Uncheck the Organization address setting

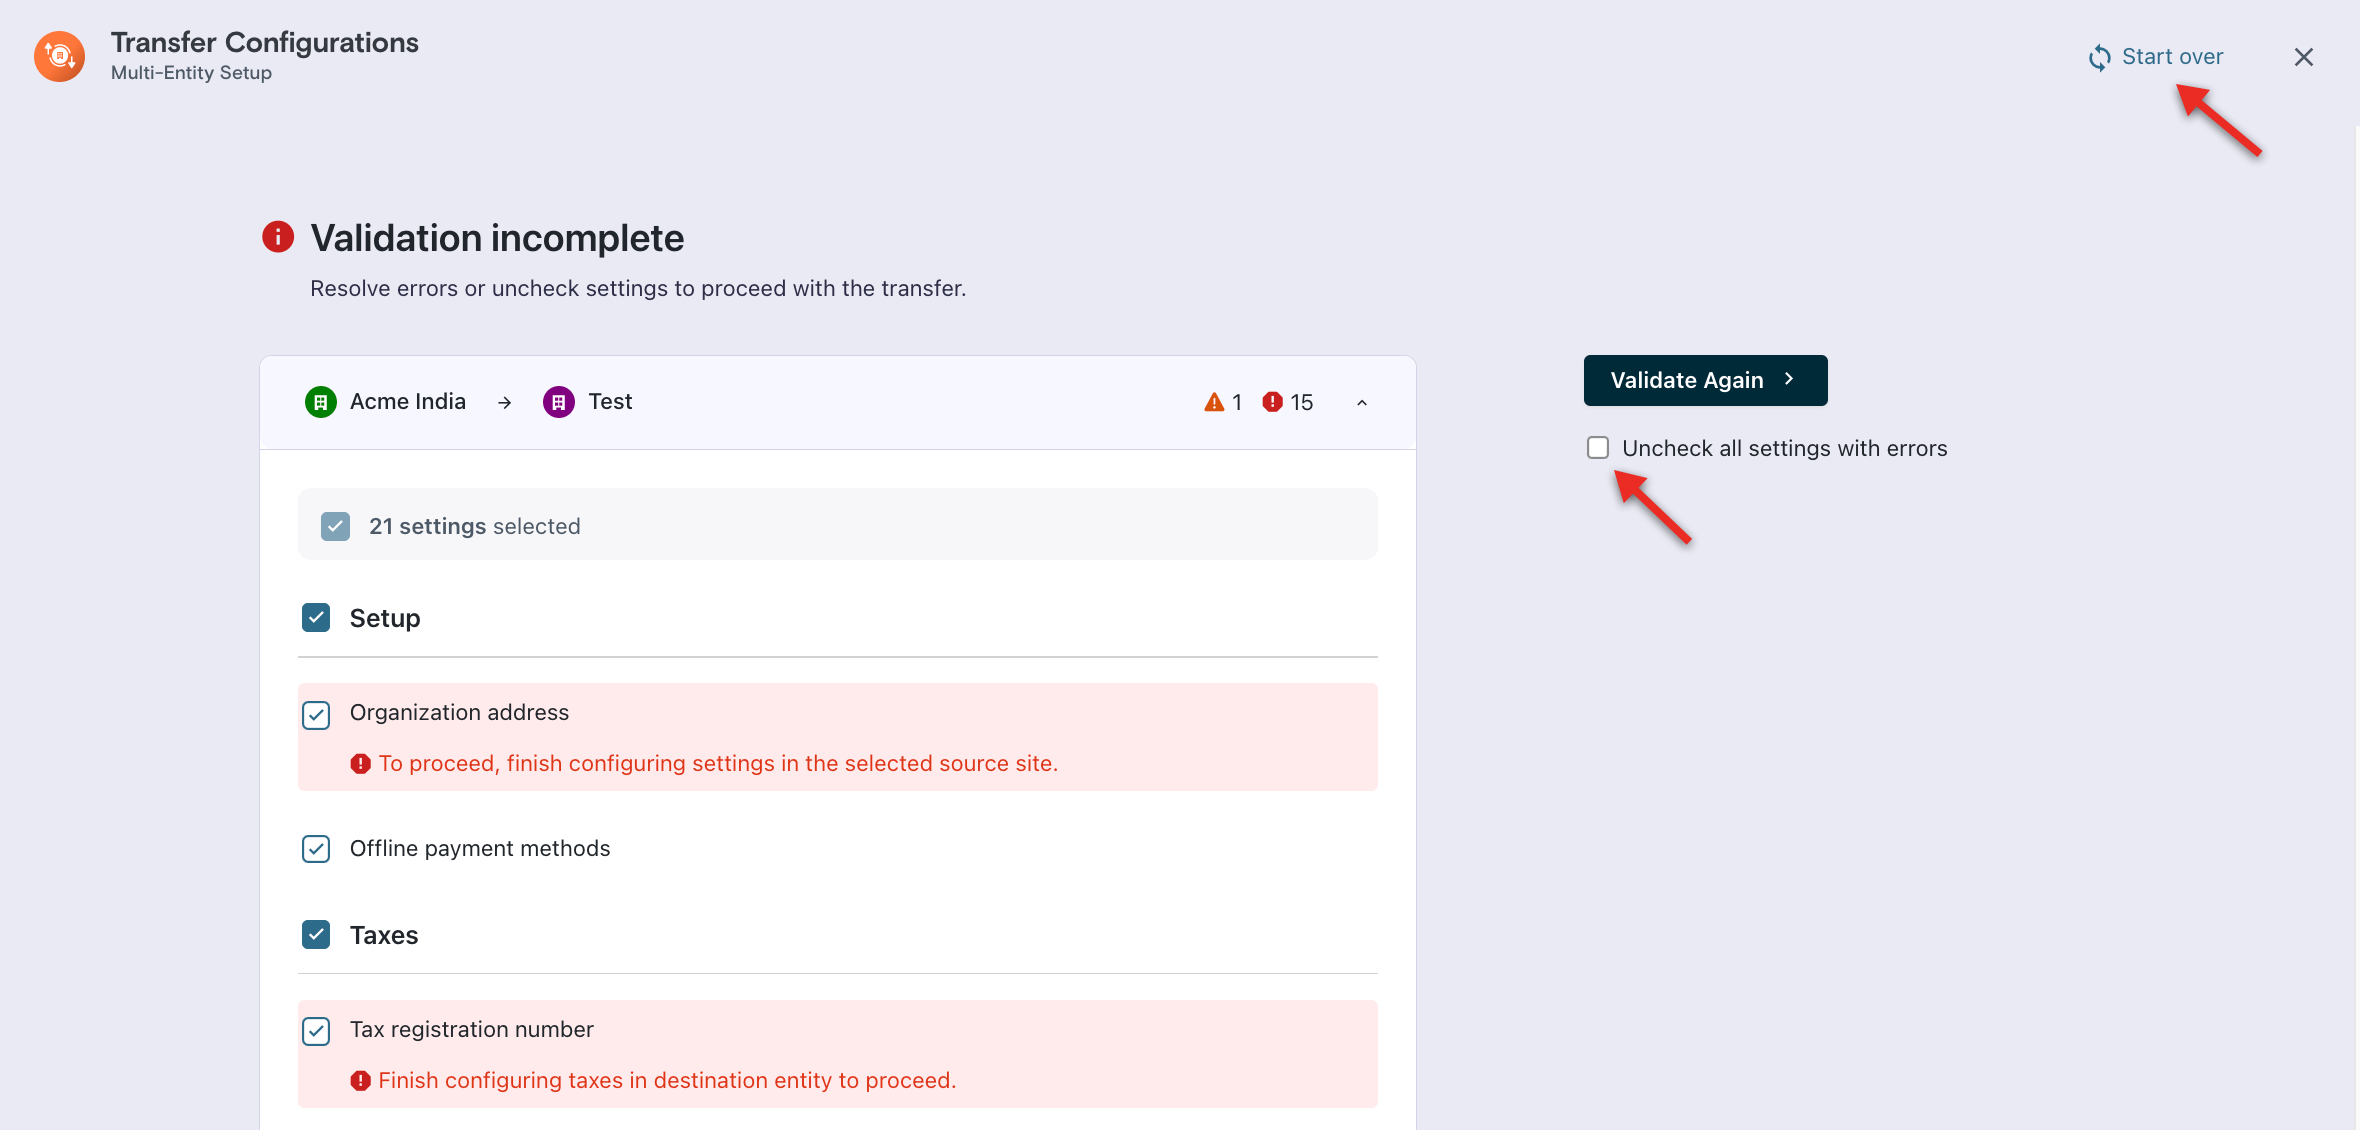[x=316, y=715]
